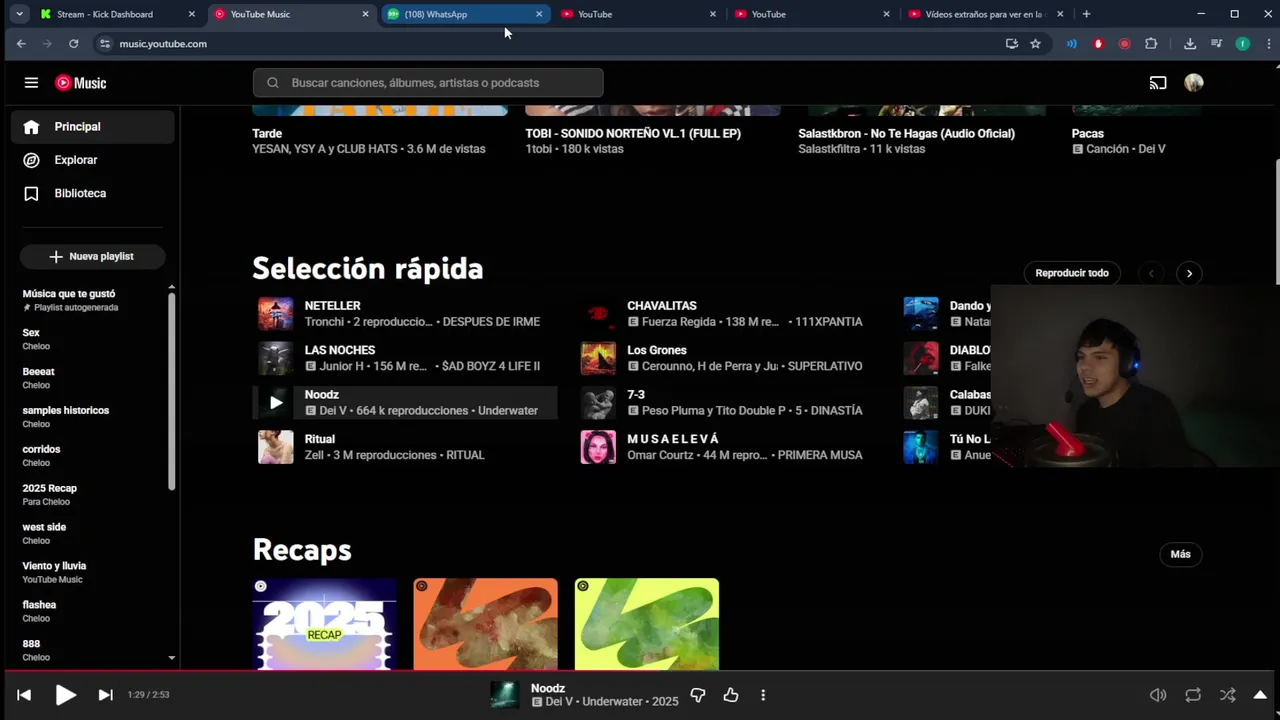Select LAS NOCHES song thumbnail
The height and width of the screenshot is (720, 1280).
(x=276, y=358)
